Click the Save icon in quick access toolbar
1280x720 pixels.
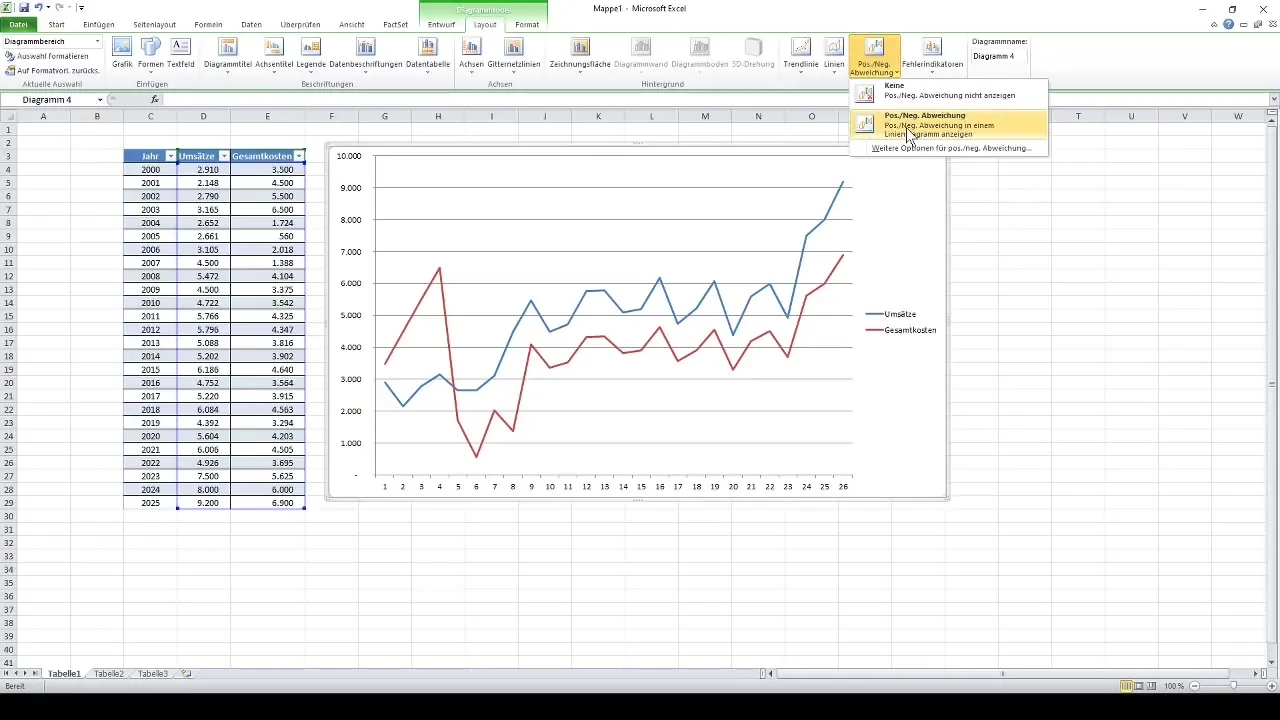(23, 7)
